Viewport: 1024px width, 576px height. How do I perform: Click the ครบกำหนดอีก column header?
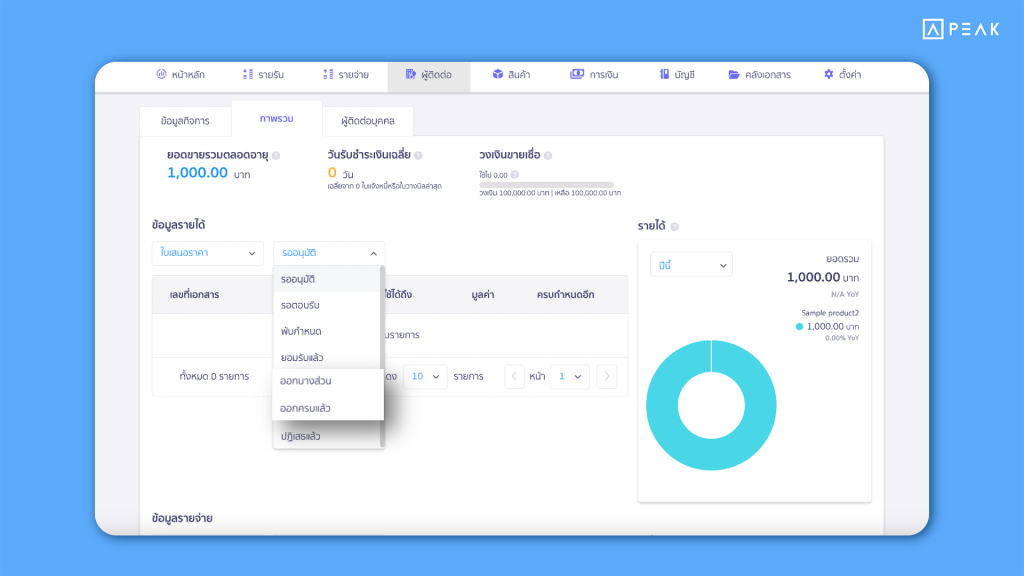(566, 295)
